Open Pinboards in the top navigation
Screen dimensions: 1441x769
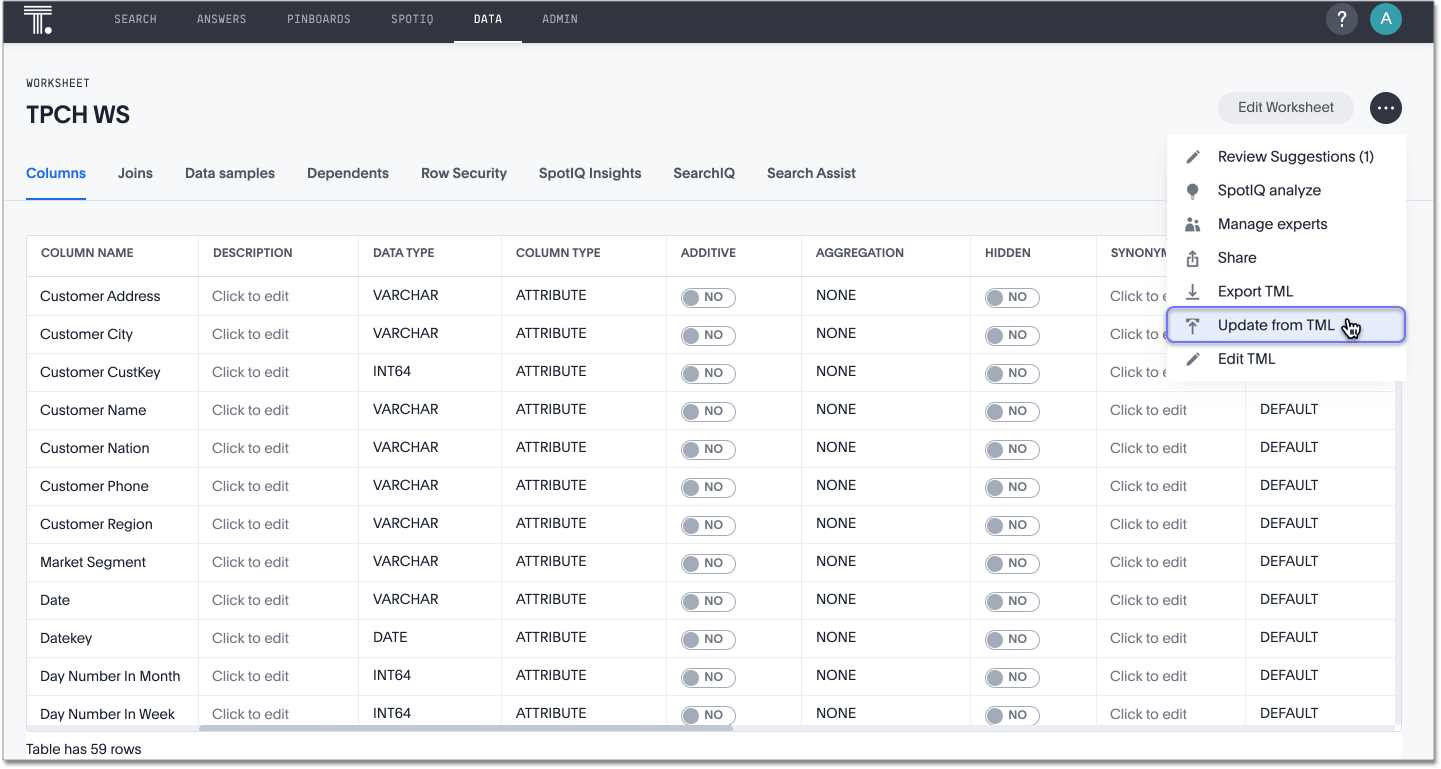(318, 20)
